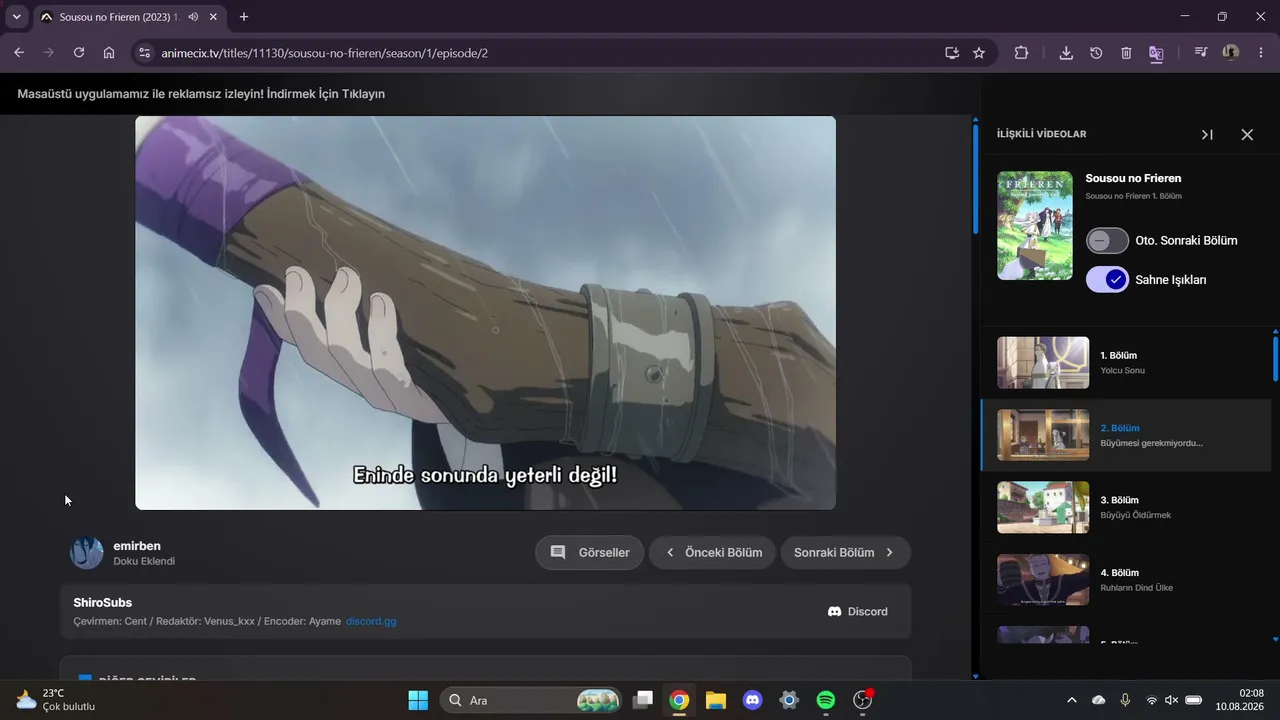
Task: Open a new browser tab
Action: pyautogui.click(x=244, y=17)
